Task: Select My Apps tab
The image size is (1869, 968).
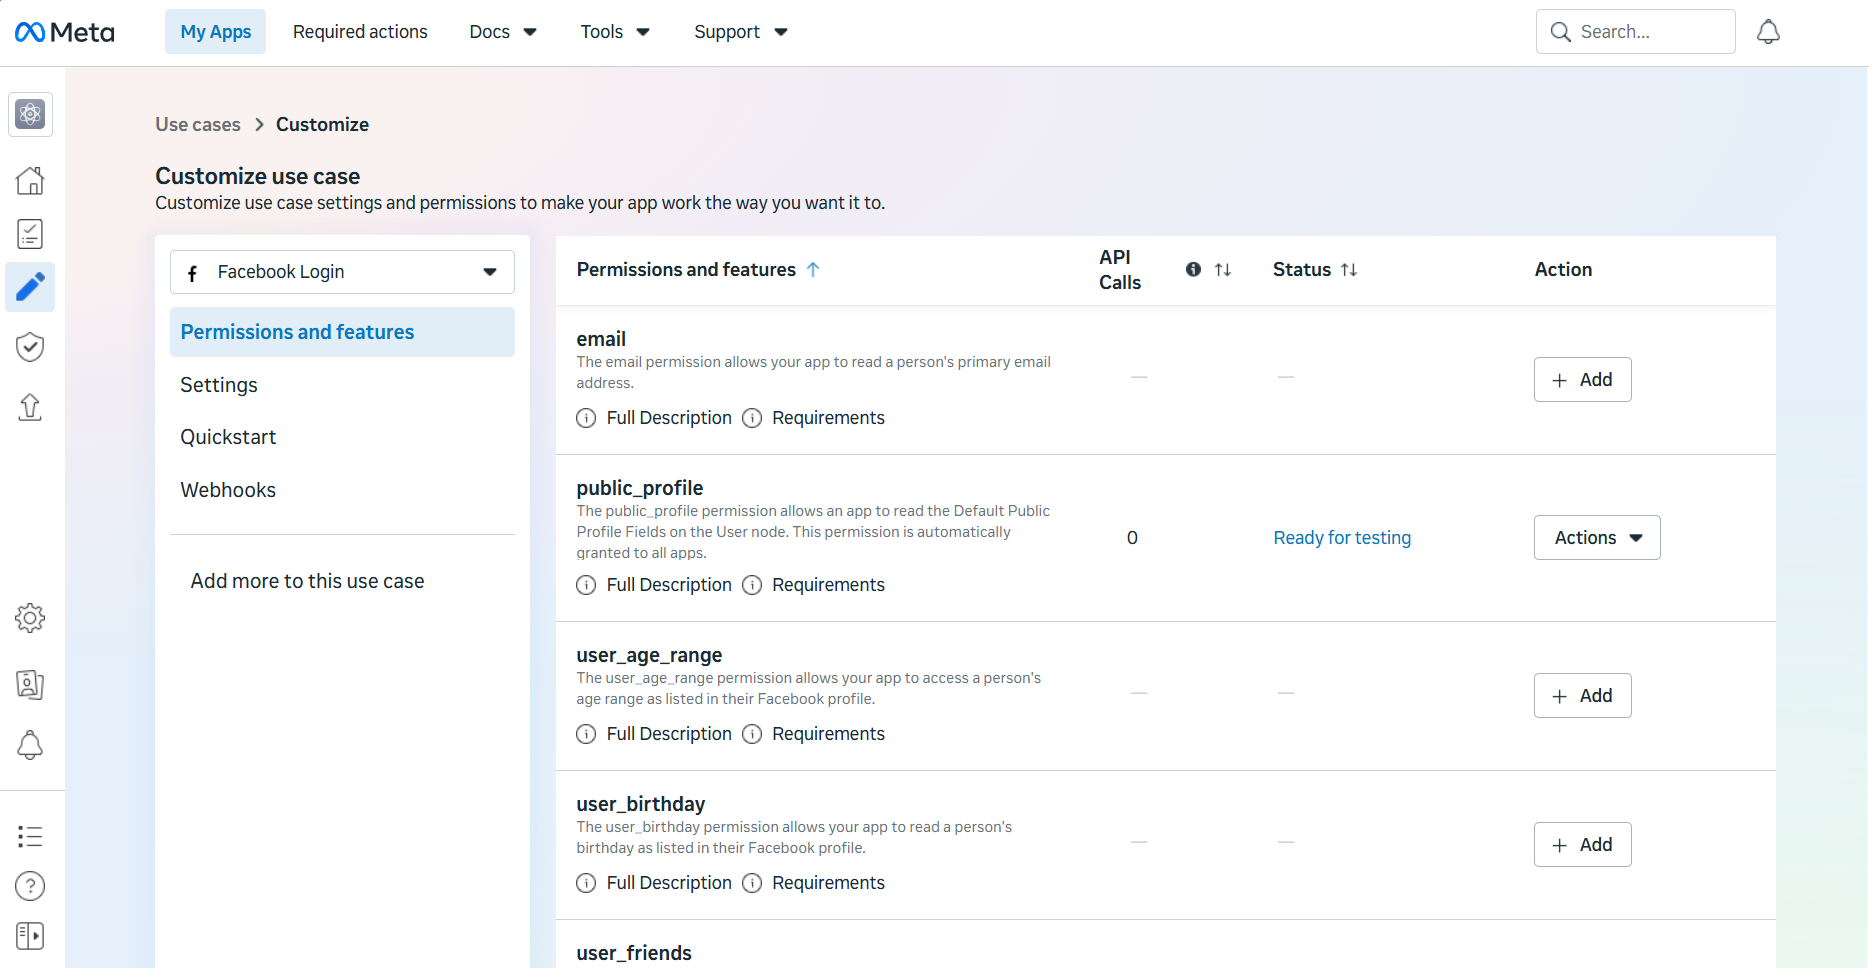Action: [x=215, y=32]
